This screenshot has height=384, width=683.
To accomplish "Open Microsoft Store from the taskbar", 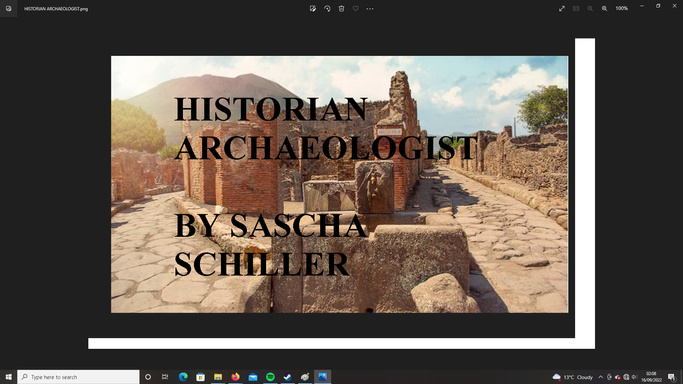I will click(x=200, y=377).
